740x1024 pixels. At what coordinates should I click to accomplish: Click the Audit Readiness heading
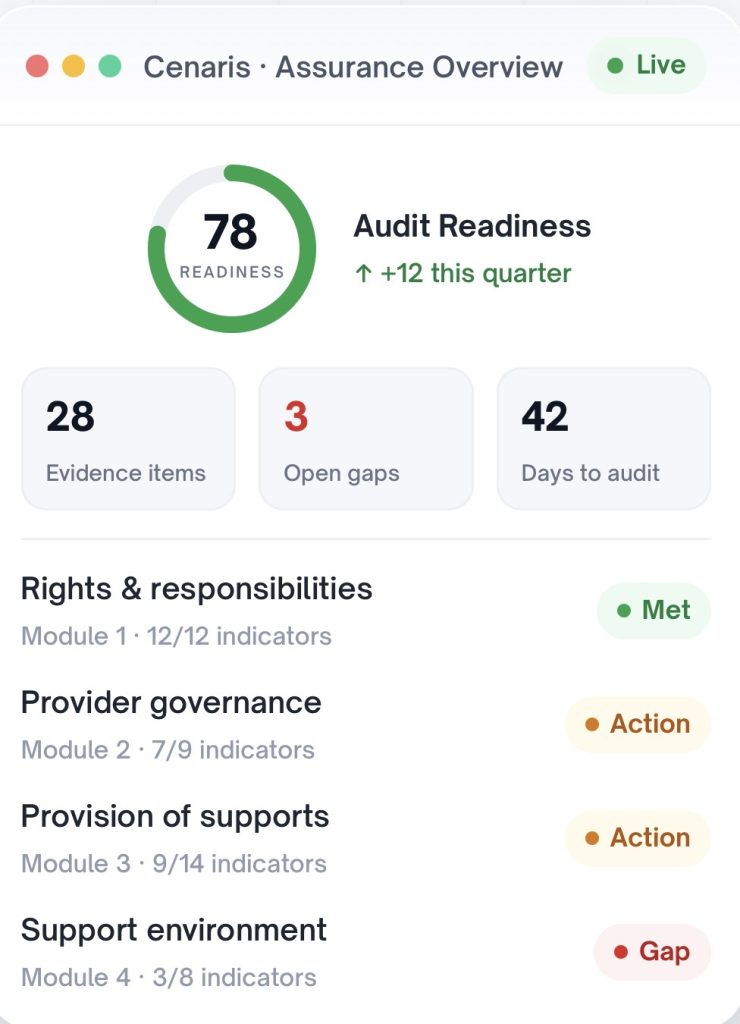pos(472,226)
